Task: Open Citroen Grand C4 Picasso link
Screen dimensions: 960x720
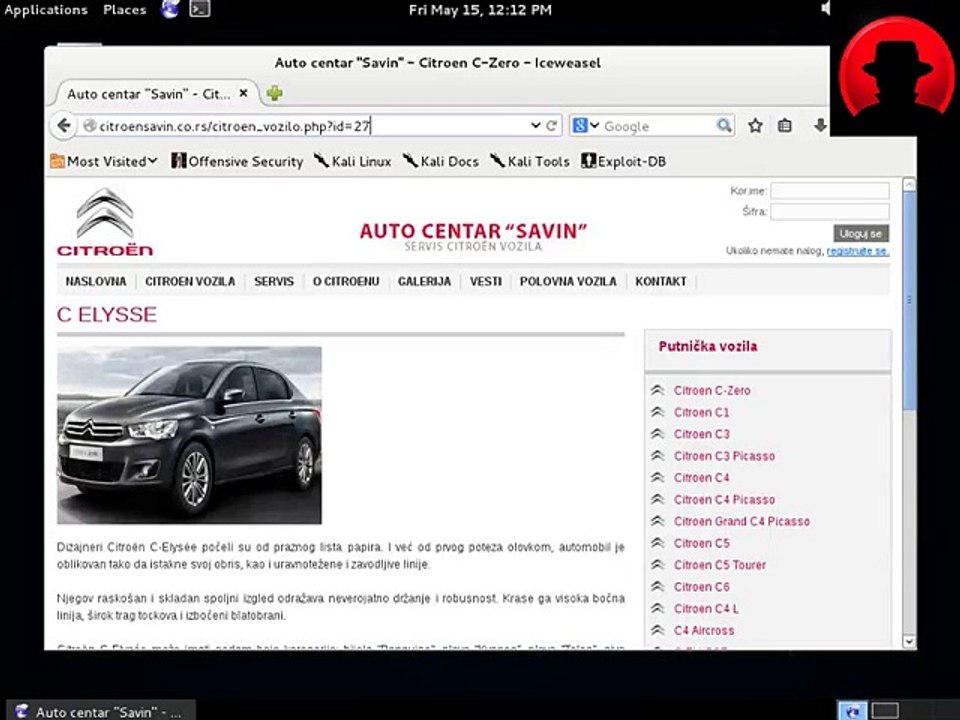Action: coord(741,522)
